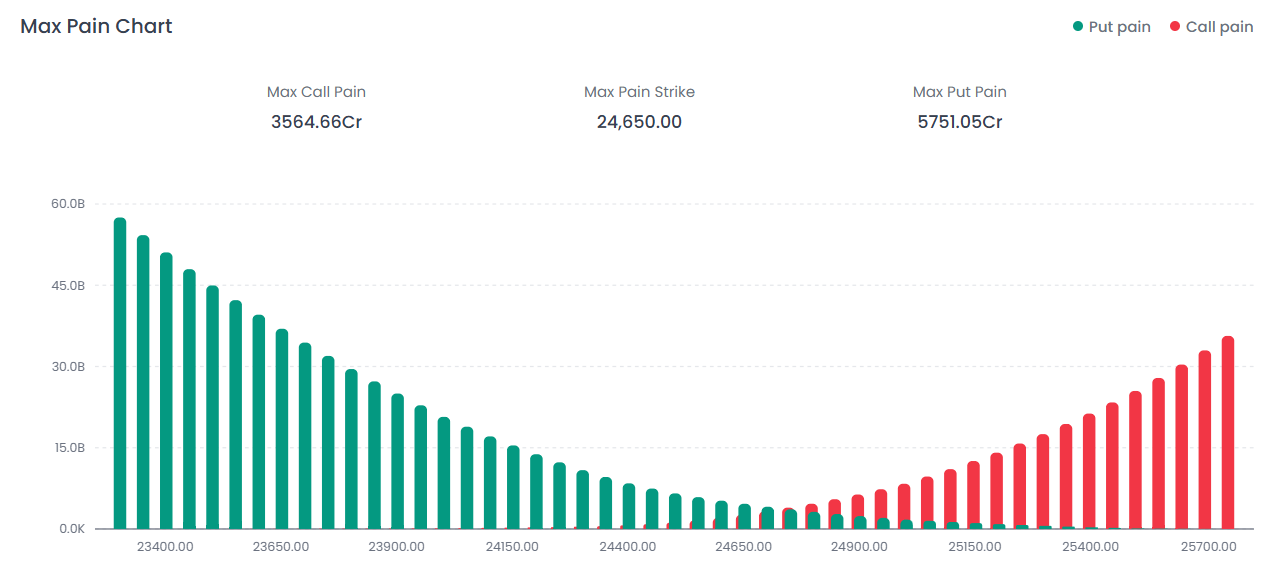
Task: Click the 24650.00 x-axis label
Action: pyautogui.click(x=743, y=547)
